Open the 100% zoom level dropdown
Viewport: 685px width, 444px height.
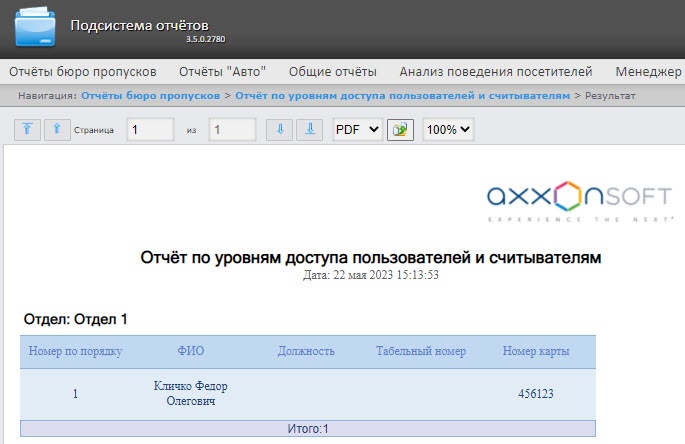(448, 129)
